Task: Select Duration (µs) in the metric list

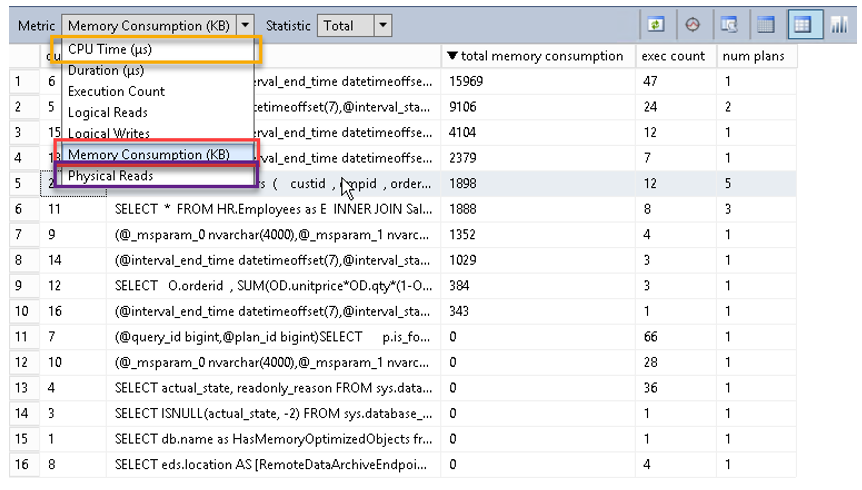Action: [106, 70]
